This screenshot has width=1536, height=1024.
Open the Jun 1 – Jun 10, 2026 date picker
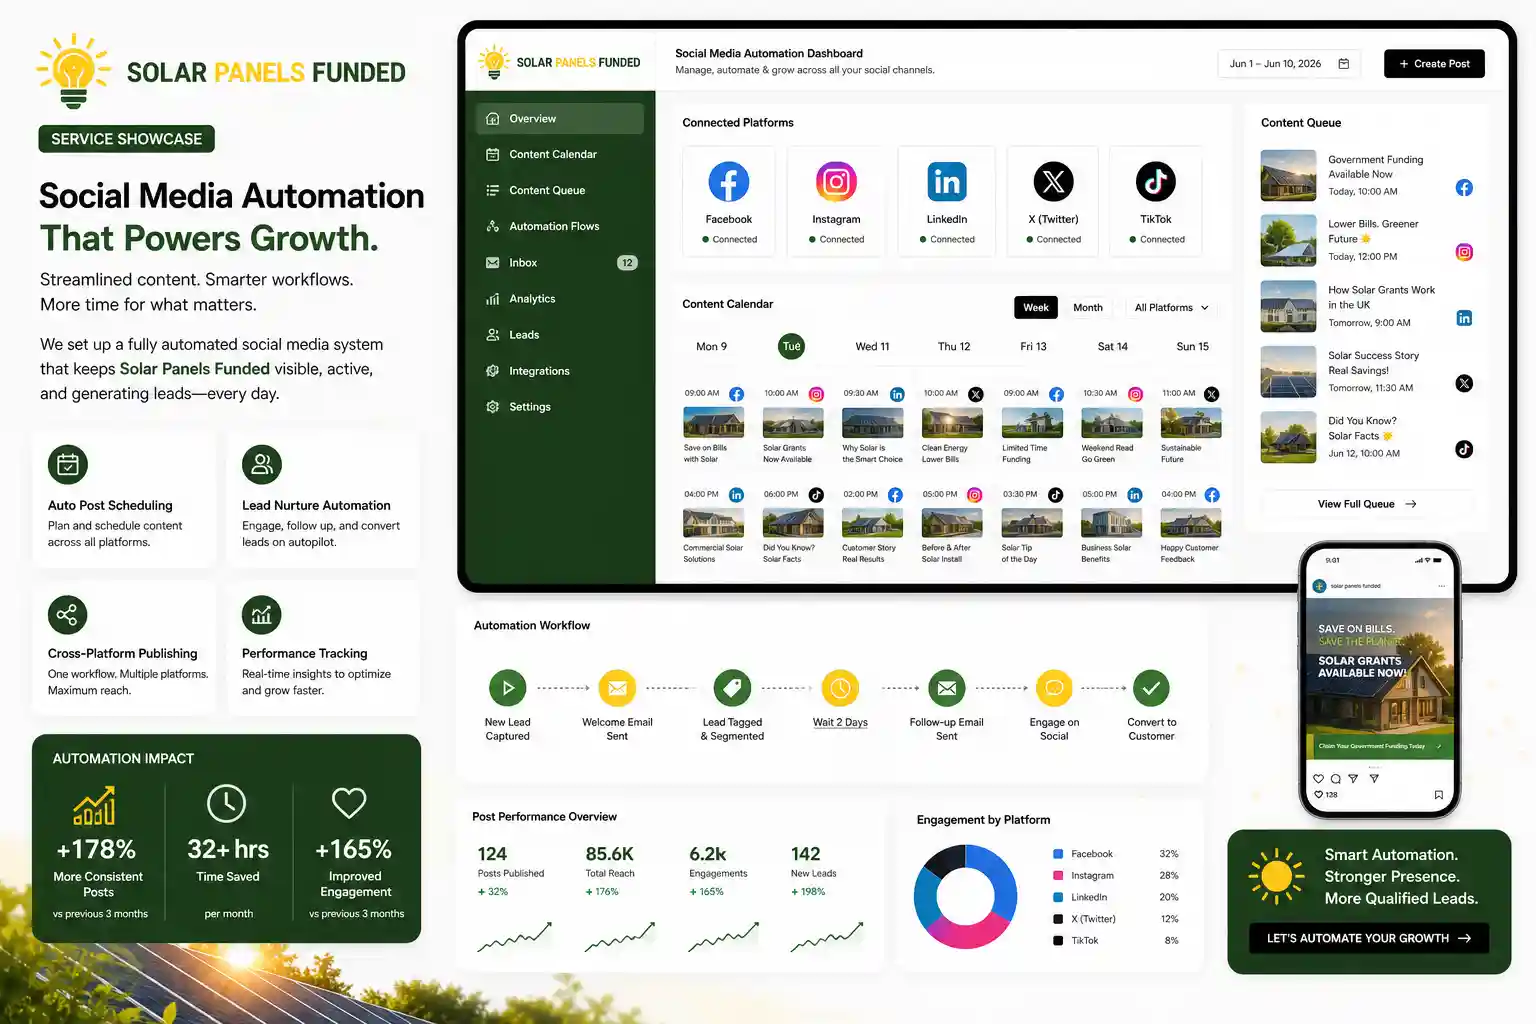coord(1289,64)
